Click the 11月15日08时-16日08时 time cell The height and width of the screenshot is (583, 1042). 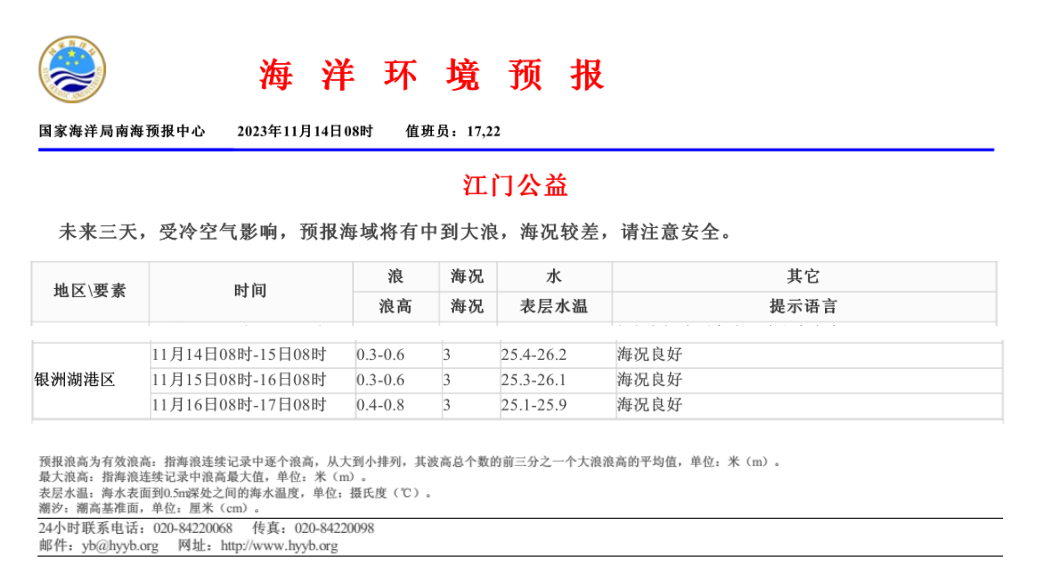pyautogui.click(x=239, y=380)
